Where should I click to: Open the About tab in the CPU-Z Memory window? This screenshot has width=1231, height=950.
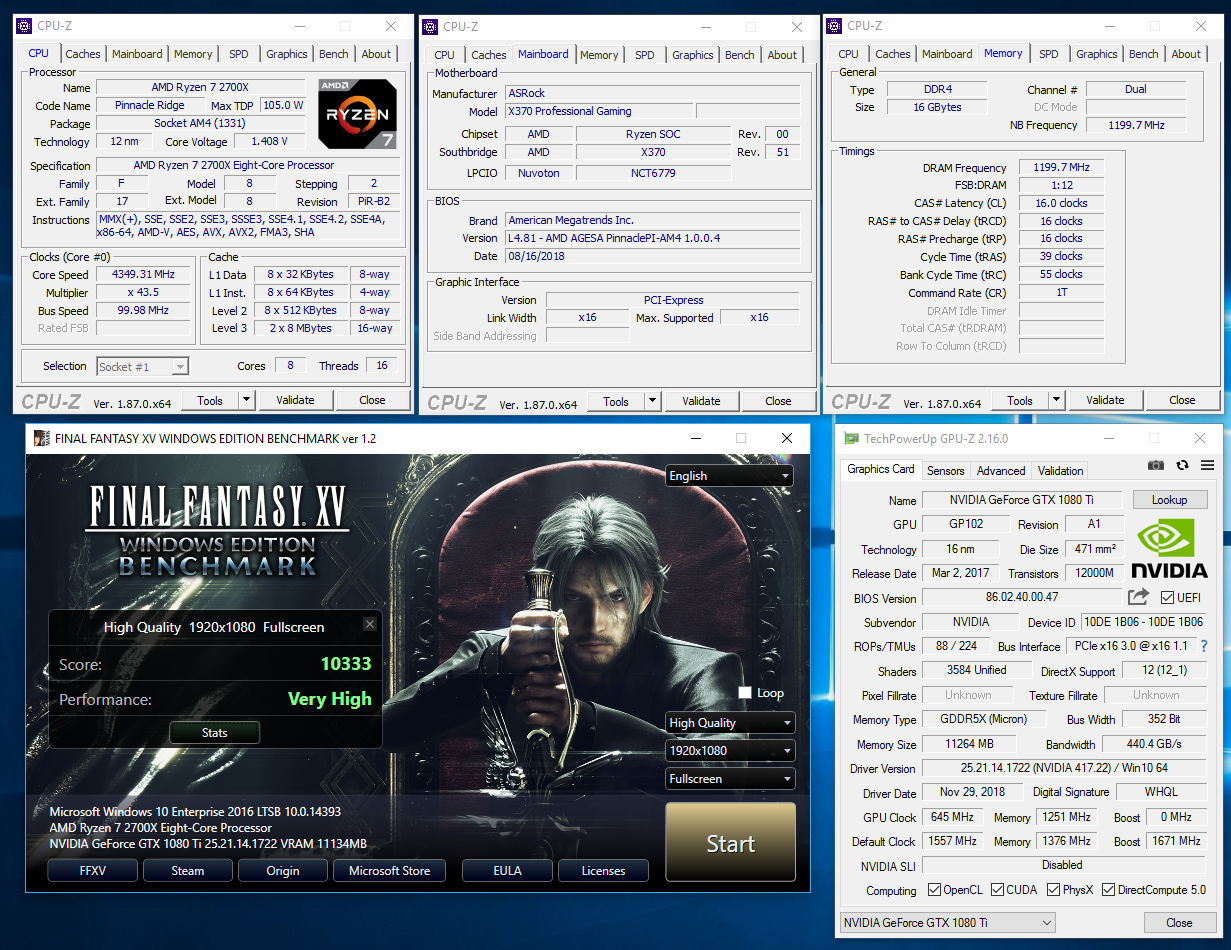(1186, 54)
